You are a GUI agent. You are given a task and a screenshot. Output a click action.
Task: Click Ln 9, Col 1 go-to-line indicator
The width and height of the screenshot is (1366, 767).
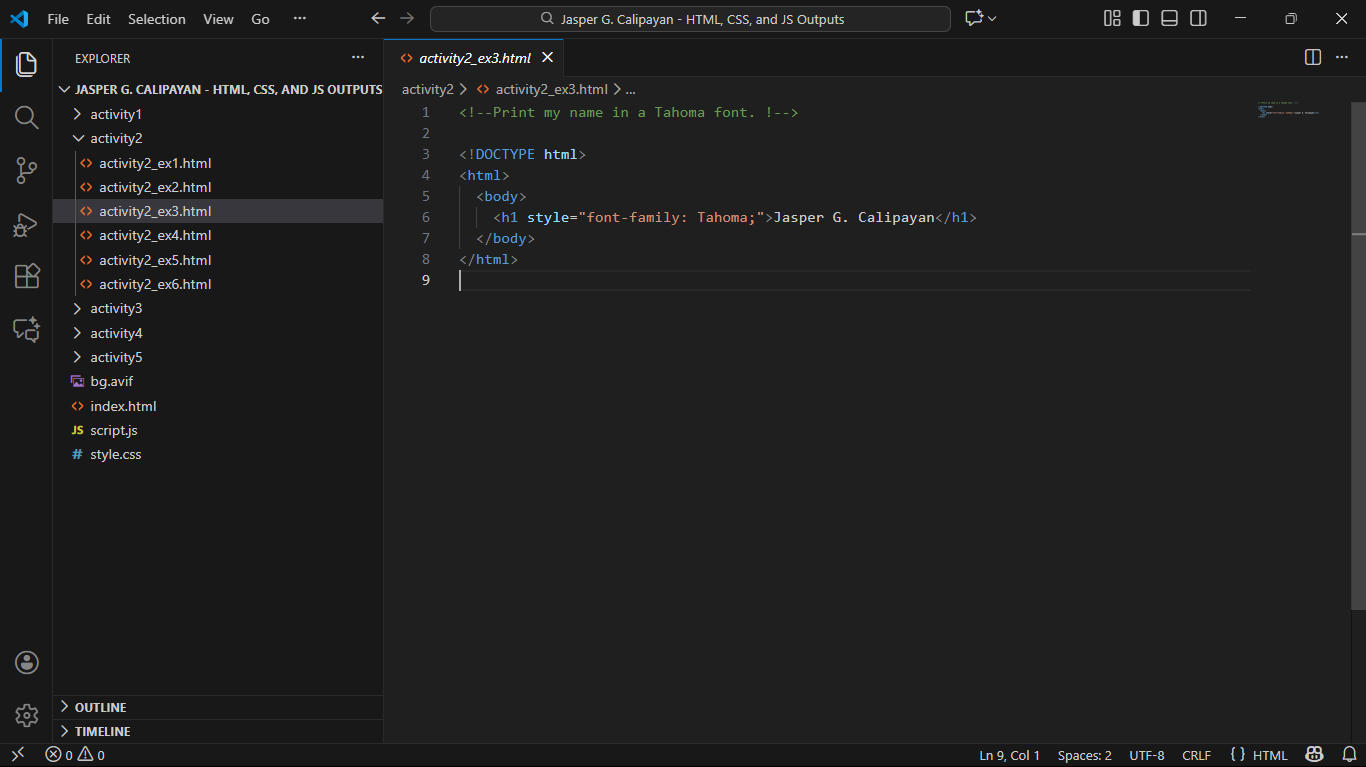coord(1009,755)
